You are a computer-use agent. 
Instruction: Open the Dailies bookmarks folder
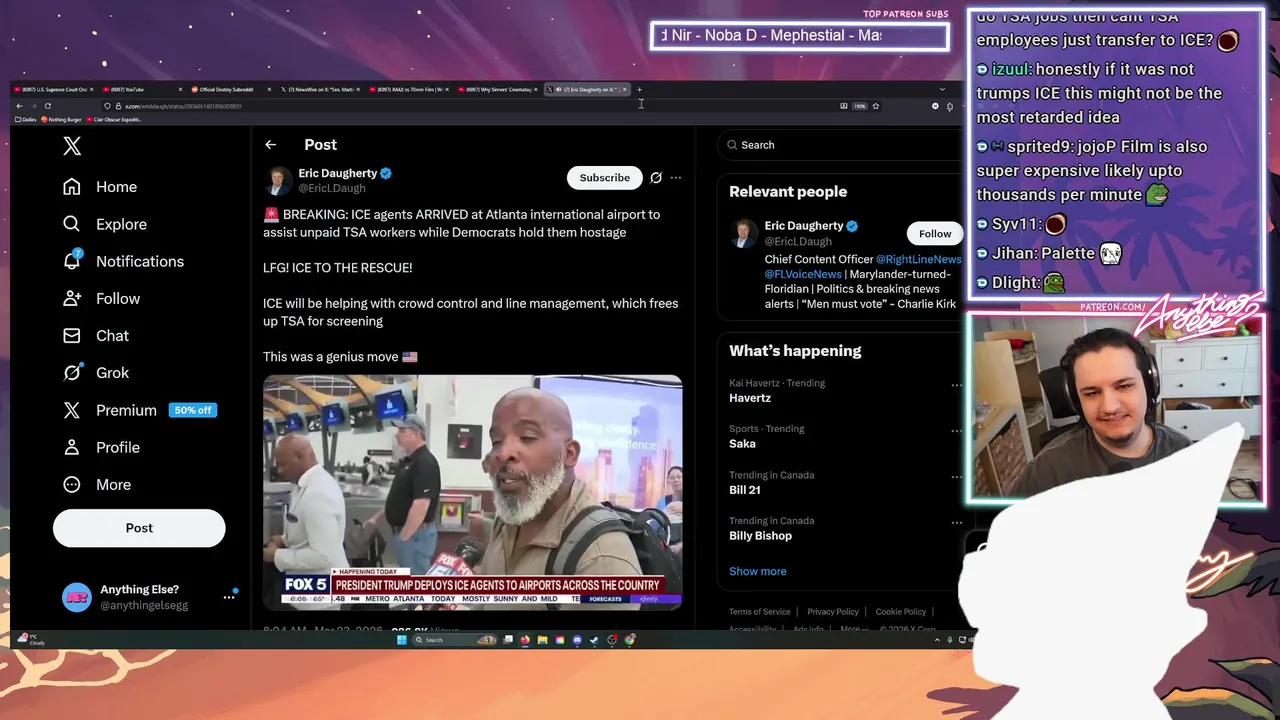(x=25, y=120)
